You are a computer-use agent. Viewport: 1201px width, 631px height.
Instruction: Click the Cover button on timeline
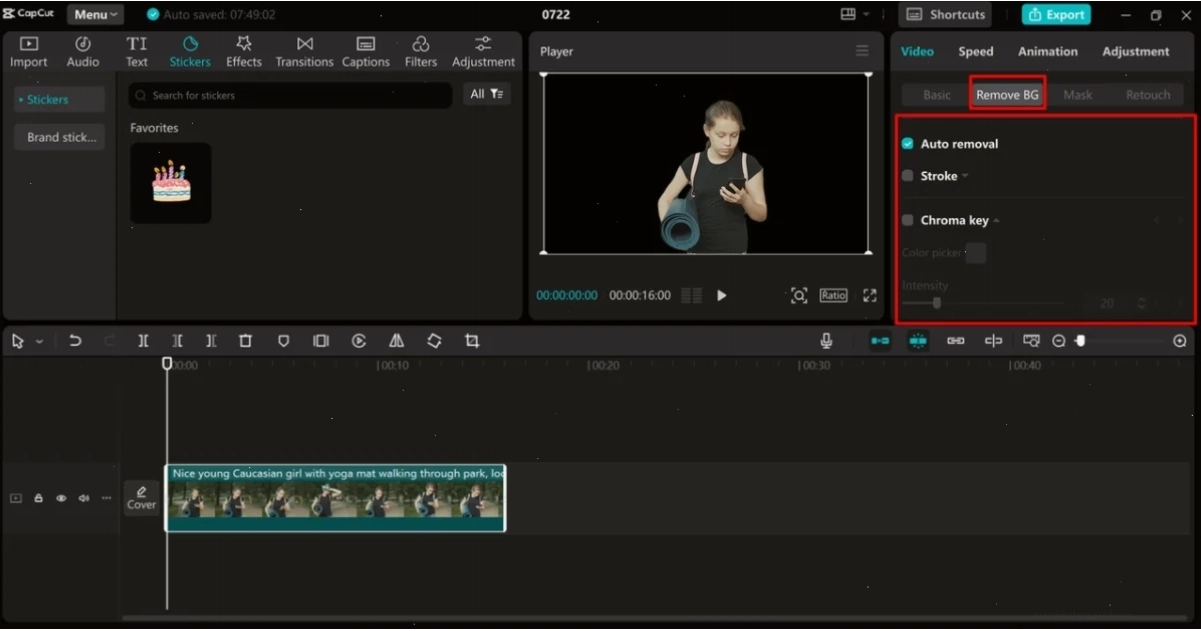(x=141, y=498)
